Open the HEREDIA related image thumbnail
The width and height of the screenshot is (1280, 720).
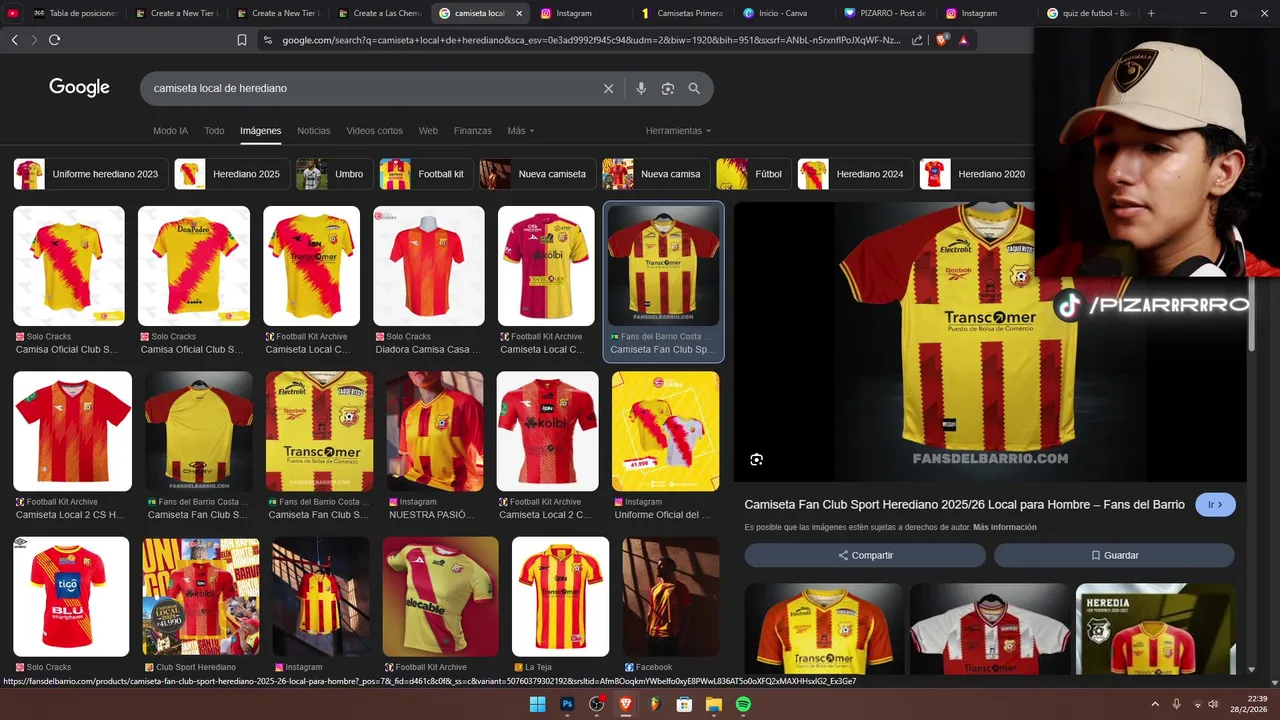(x=1155, y=628)
